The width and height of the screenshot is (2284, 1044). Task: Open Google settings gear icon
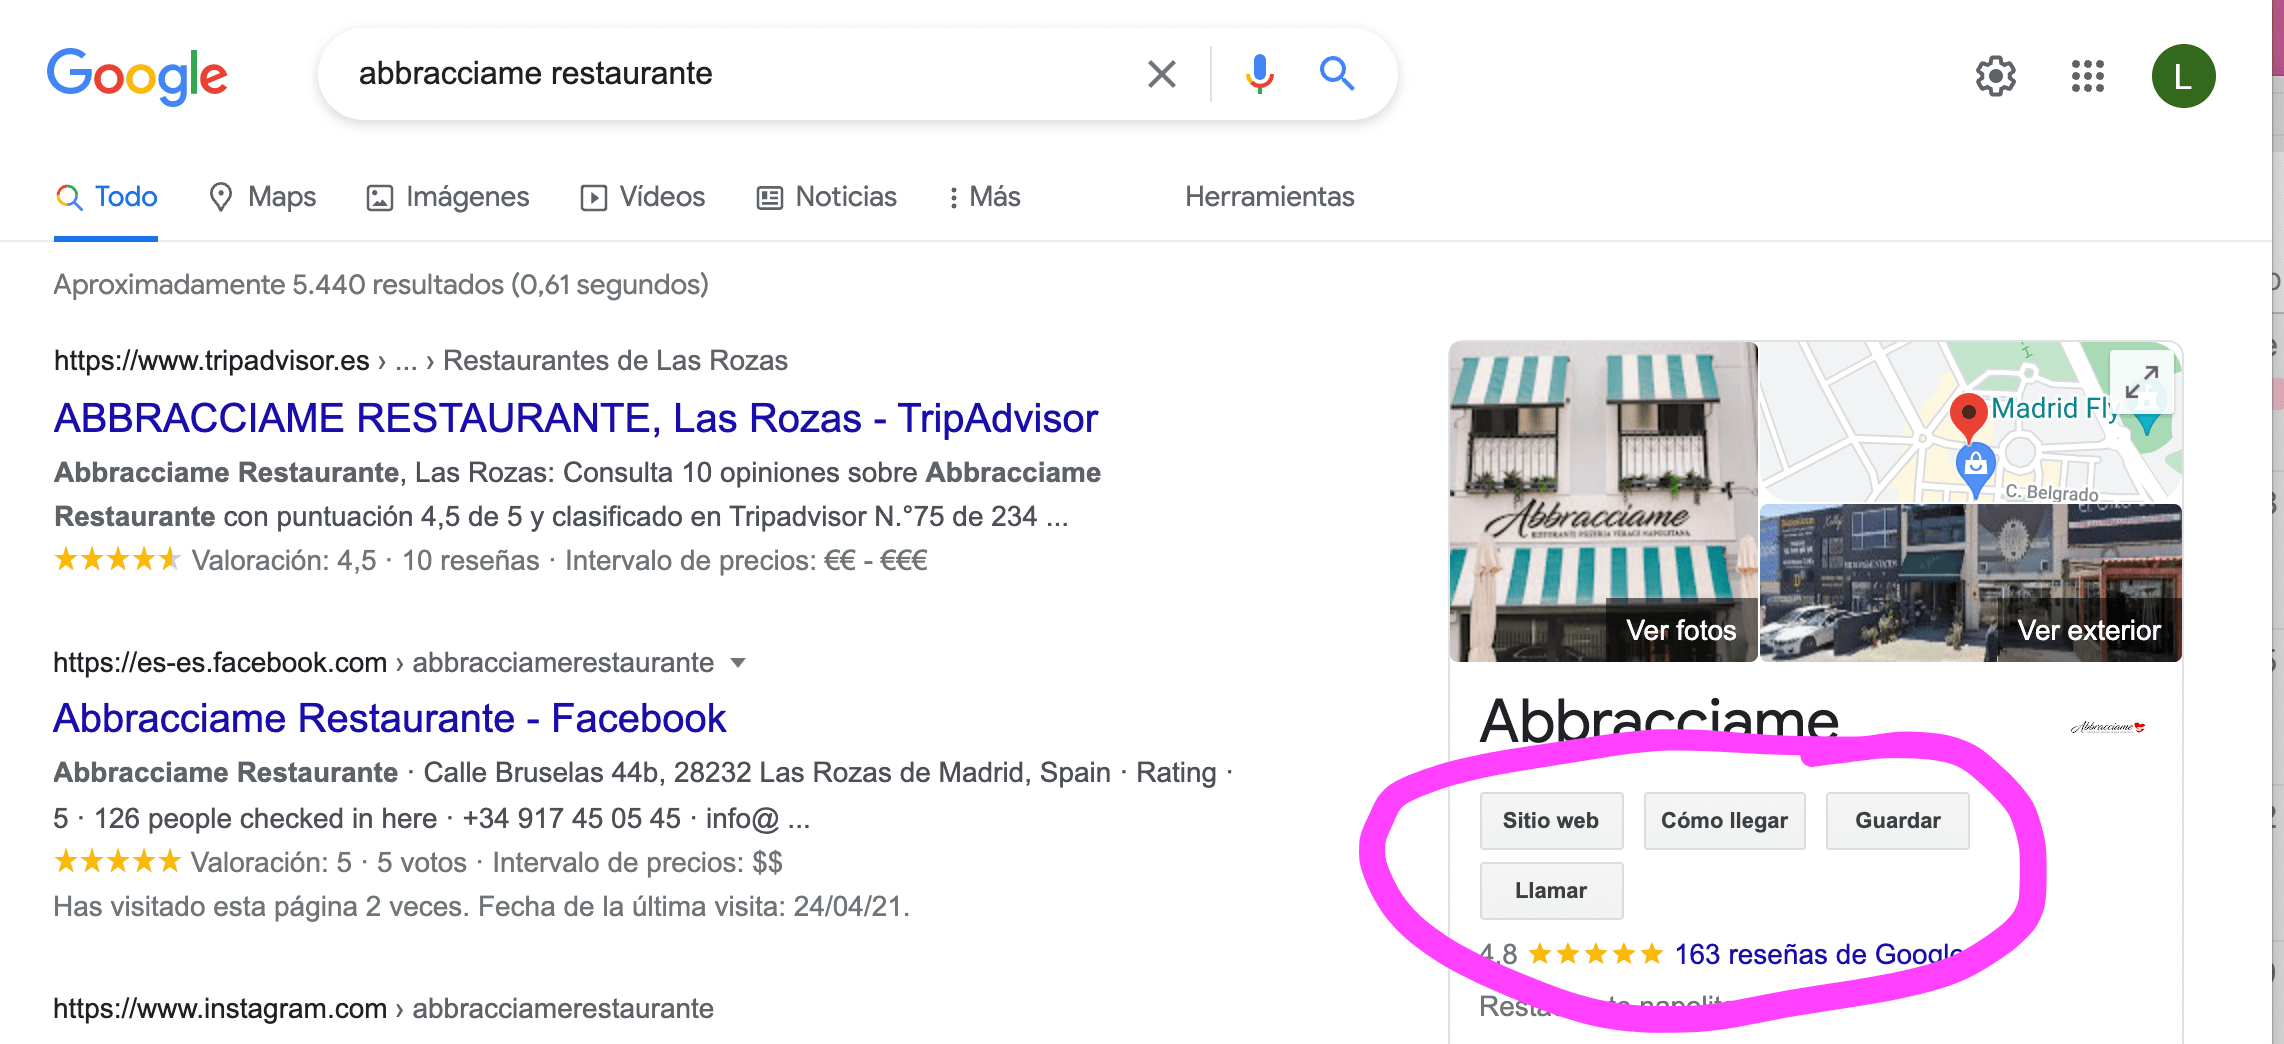tap(1996, 76)
